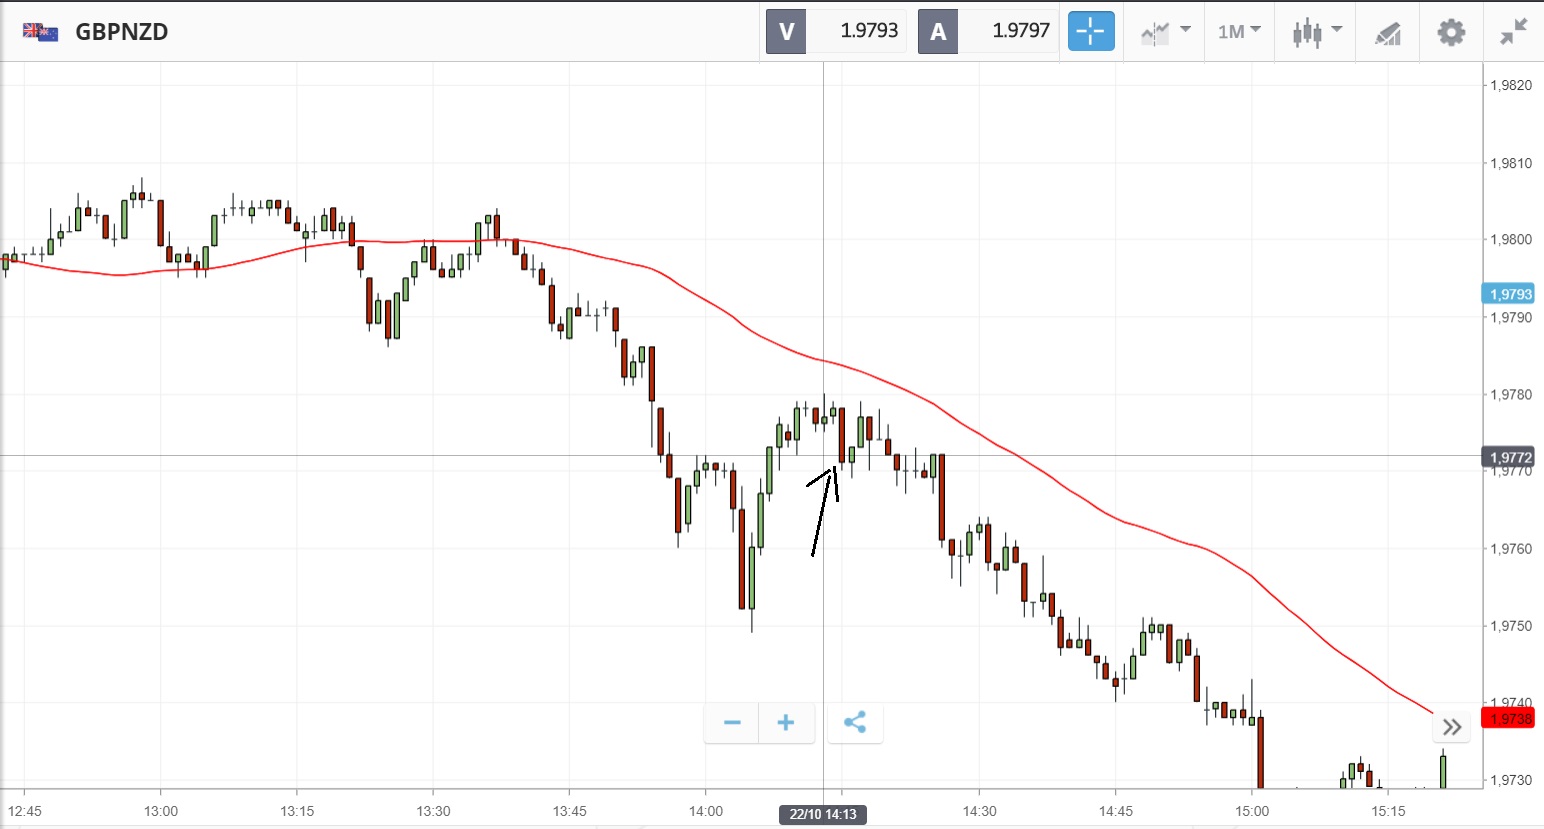Click the A buy price 1.9797 button

[988, 31]
